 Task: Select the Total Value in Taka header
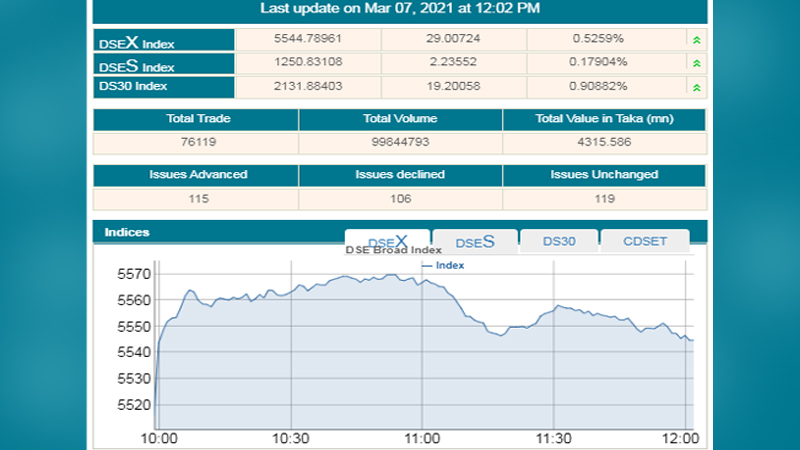604,119
